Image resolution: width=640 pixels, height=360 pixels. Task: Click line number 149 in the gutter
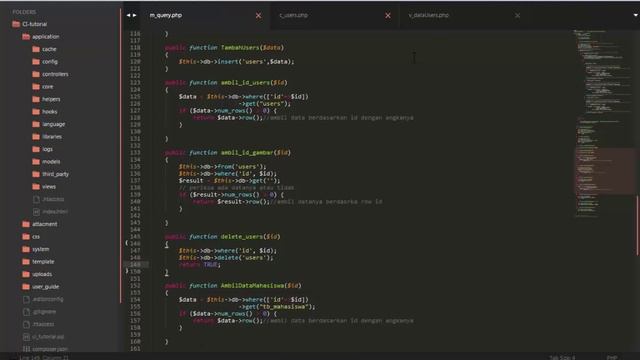[x=135, y=264]
